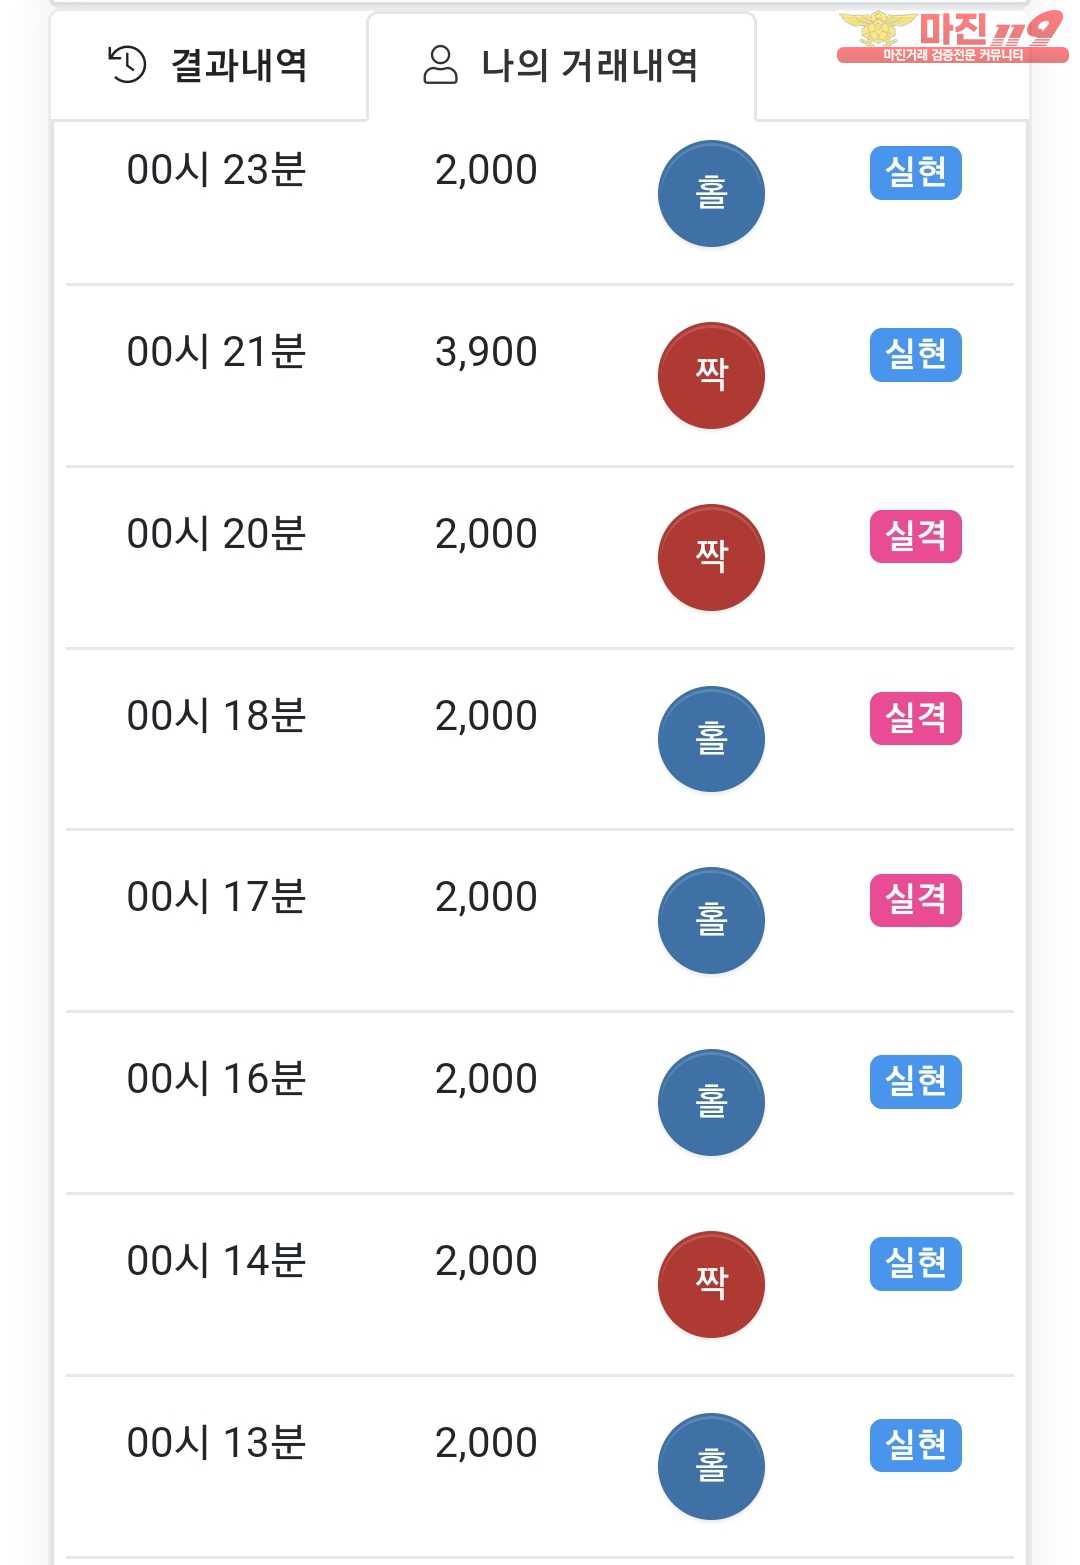Click the blue 홀 circle at 00시 13분
Screen dimensions: 1080x1565
point(711,1466)
